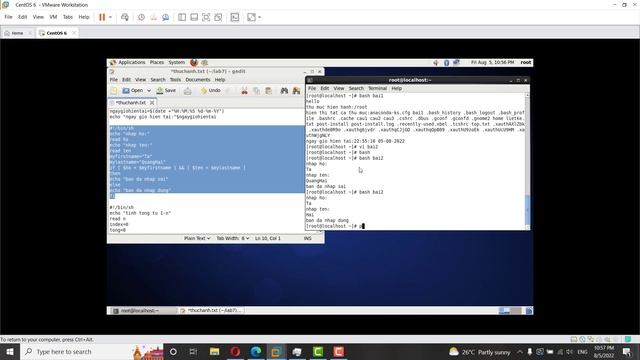The image size is (640, 360).
Task: Click the volume icon in GNOME panel
Action: (x=436, y=62)
